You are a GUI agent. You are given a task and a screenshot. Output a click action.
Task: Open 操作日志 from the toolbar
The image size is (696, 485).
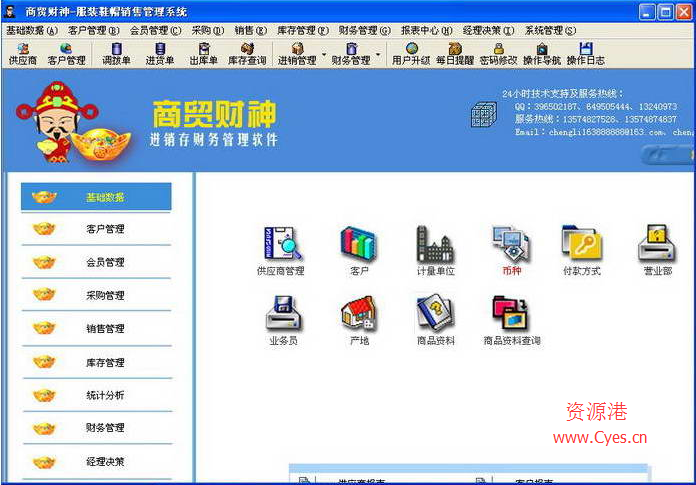(x=585, y=54)
